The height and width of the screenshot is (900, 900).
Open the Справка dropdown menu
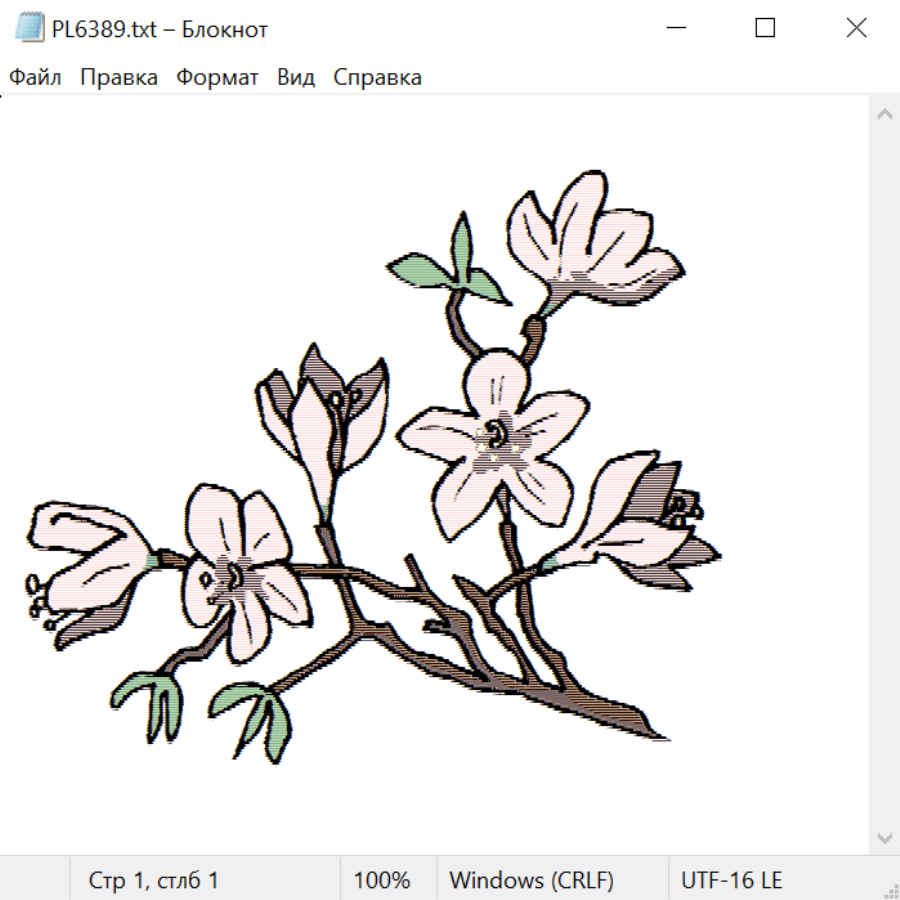pos(377,77)
